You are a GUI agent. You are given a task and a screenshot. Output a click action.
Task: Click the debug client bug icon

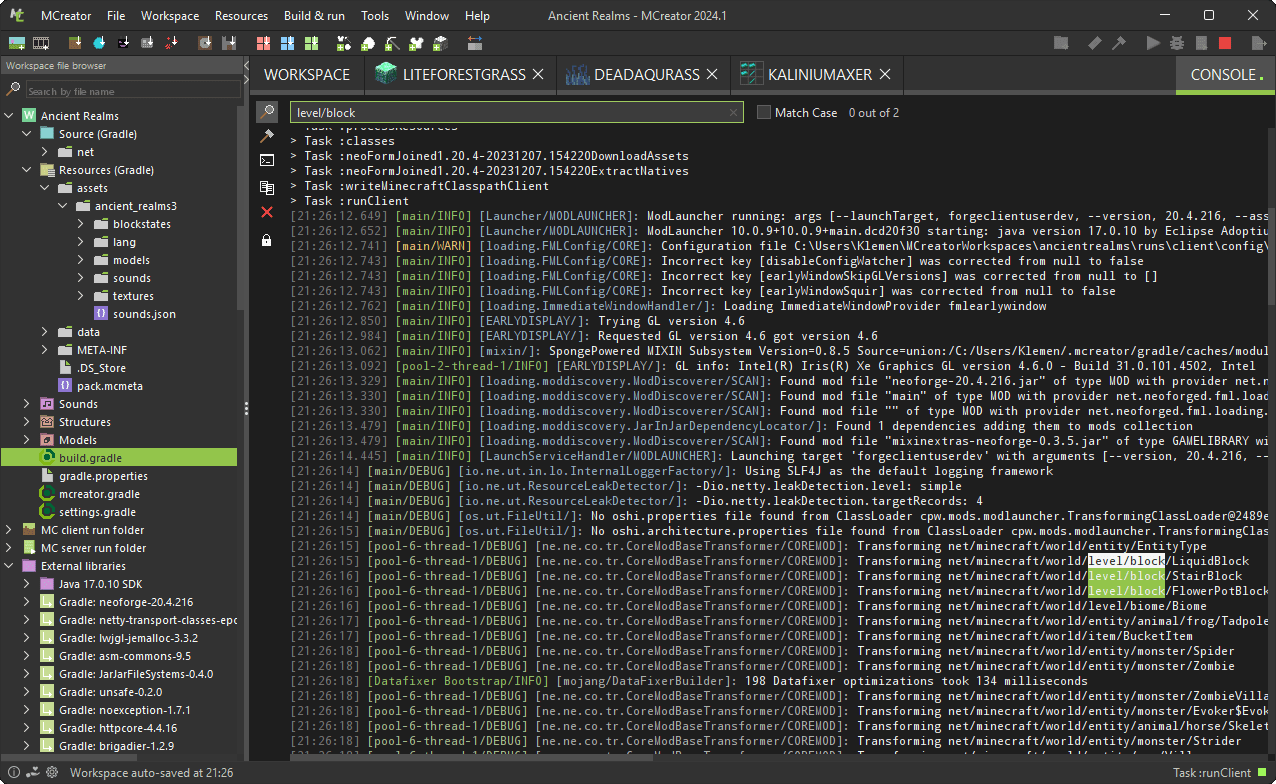(x=1177, y=43)
